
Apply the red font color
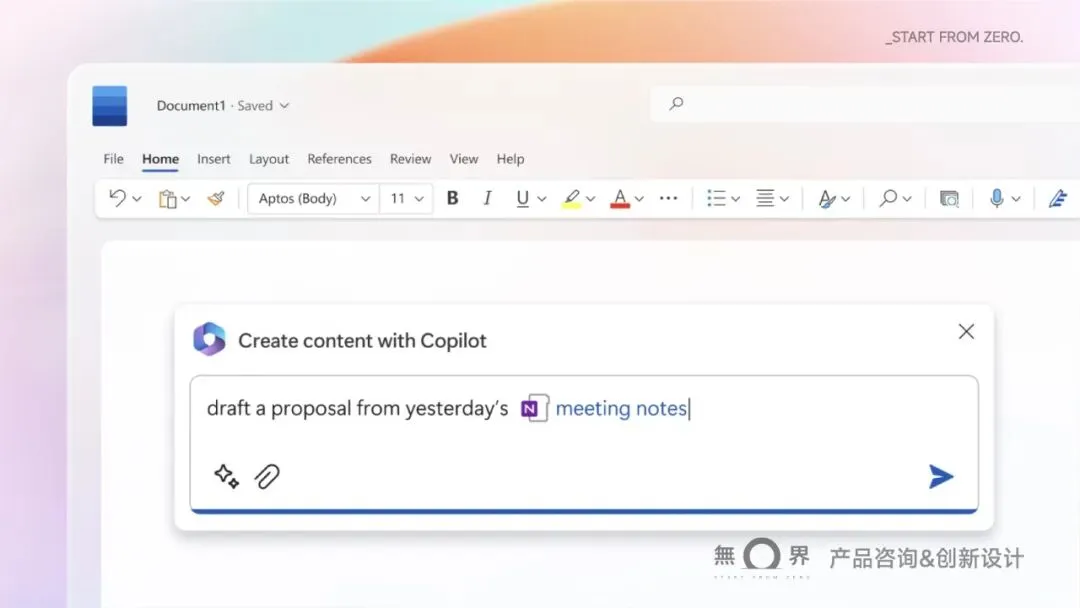click(x=620, y=198)
